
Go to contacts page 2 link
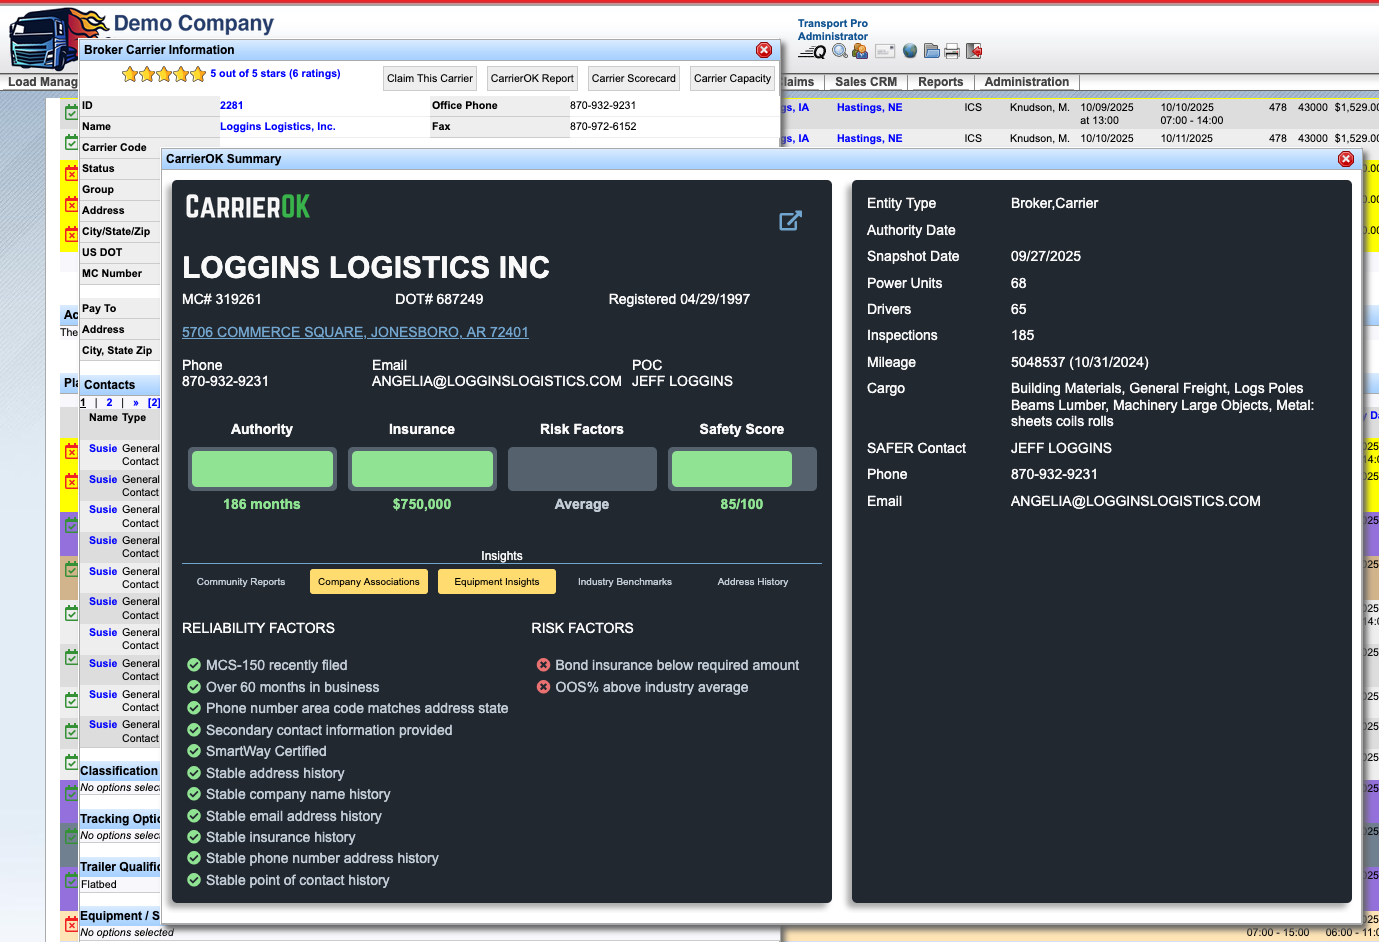(x=109, y=402)
